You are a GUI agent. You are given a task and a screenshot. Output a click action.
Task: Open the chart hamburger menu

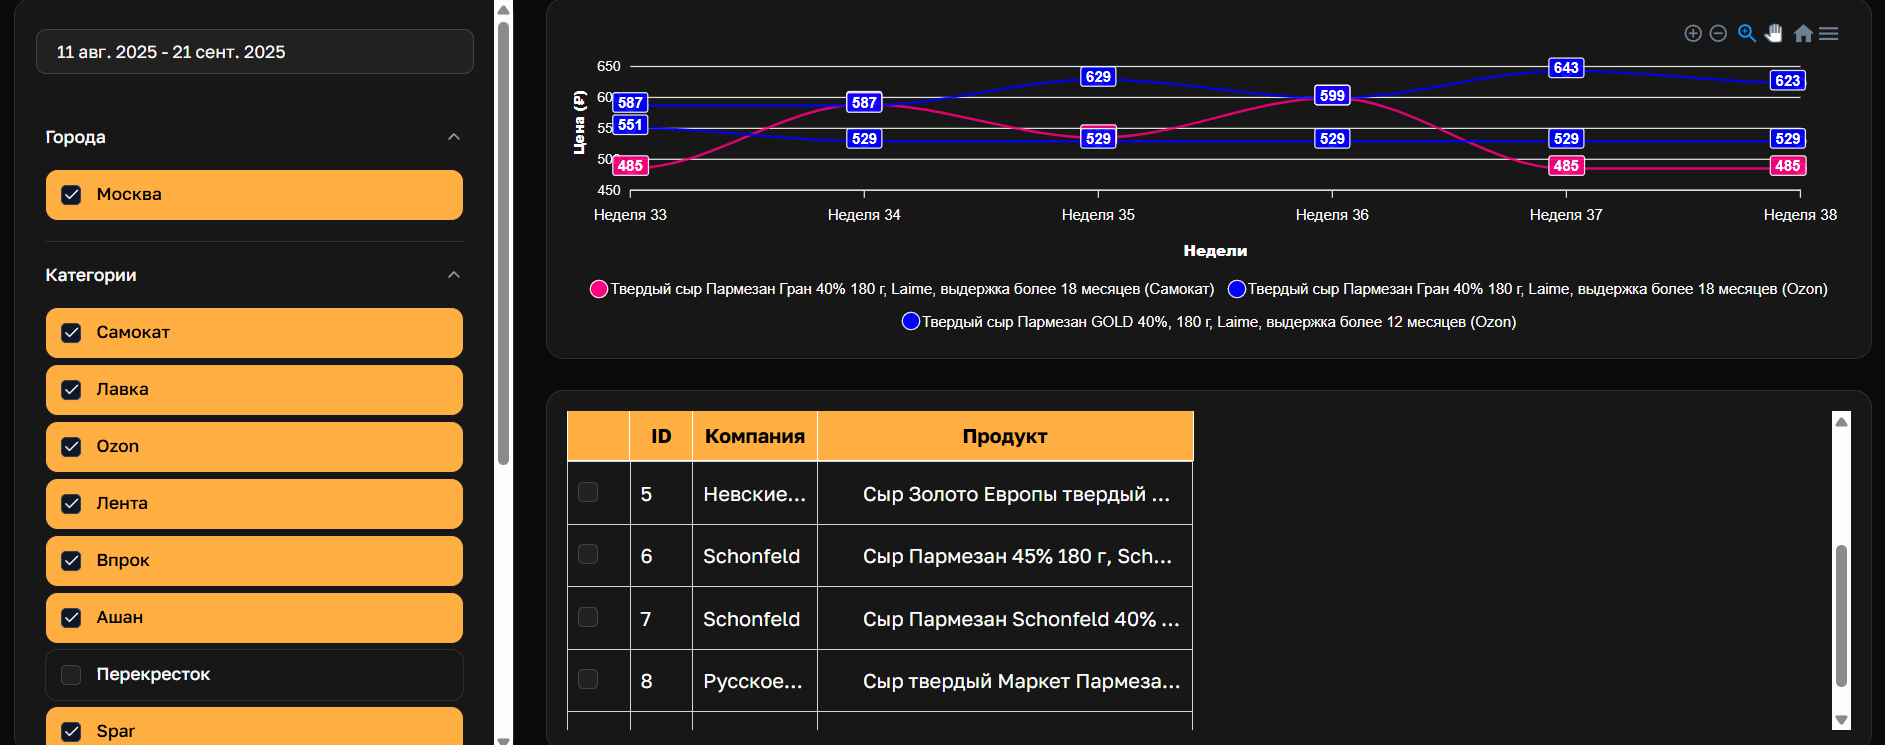pos(1829,34)
